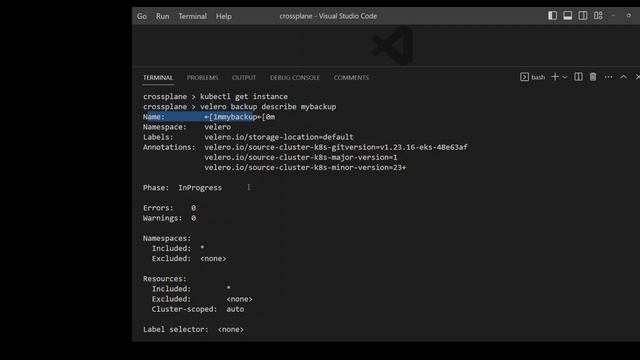Image resolution: width=640 pixels, height=360 pixels.
Task: Split the terminal panel
Action: 578,77
